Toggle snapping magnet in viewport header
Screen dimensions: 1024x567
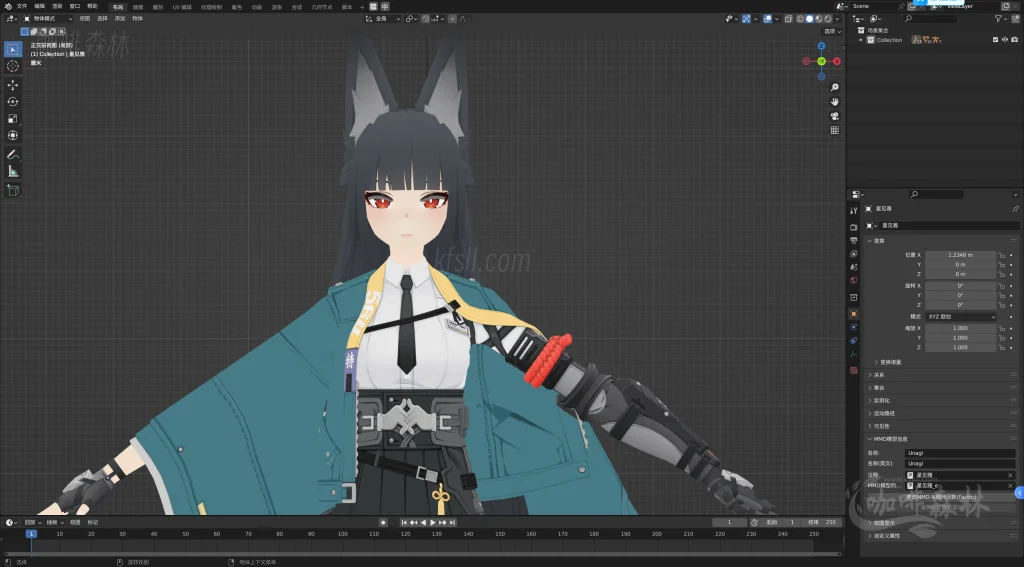tap(426, 19)
